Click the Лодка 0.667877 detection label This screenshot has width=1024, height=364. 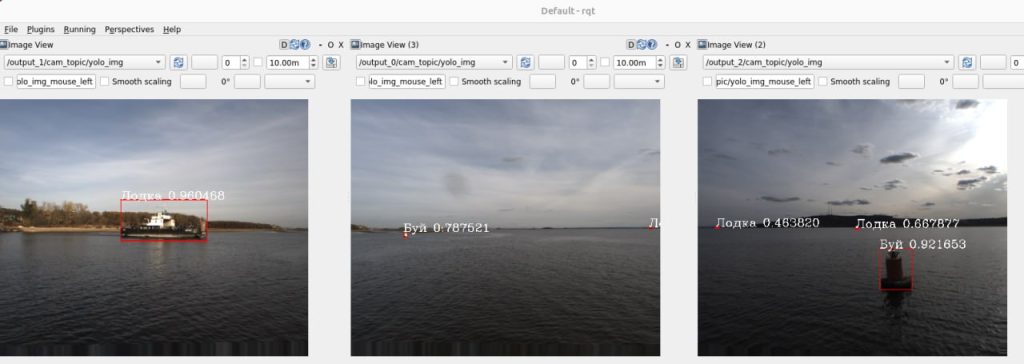coord(907,224)
